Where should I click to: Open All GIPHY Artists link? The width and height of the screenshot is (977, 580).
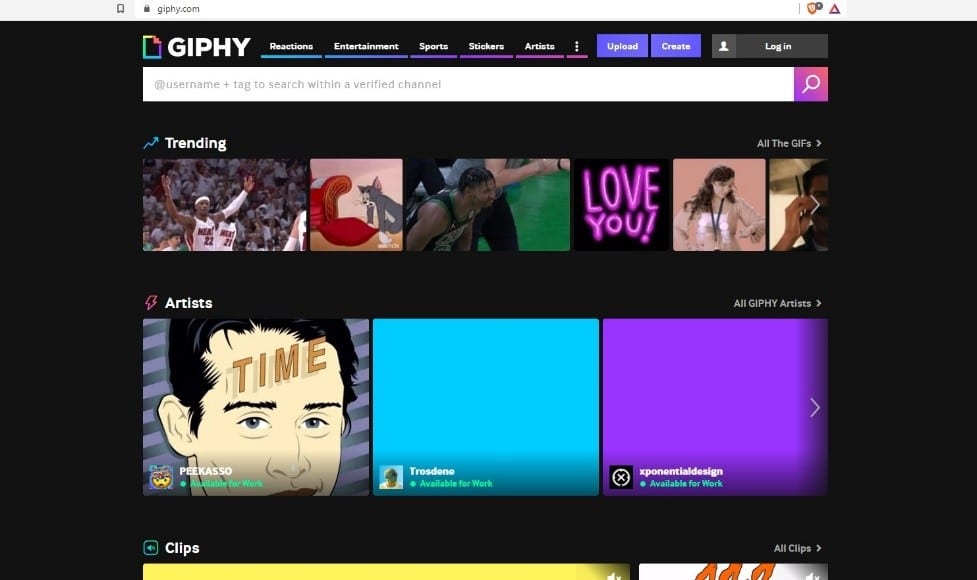[x=777, y=303]
